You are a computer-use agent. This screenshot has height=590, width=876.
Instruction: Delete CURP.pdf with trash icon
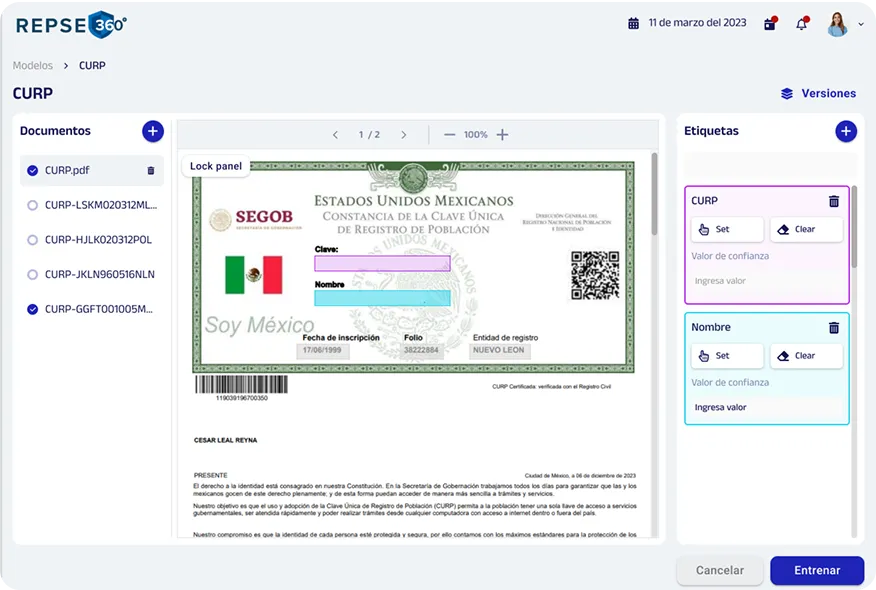point(151,170)
